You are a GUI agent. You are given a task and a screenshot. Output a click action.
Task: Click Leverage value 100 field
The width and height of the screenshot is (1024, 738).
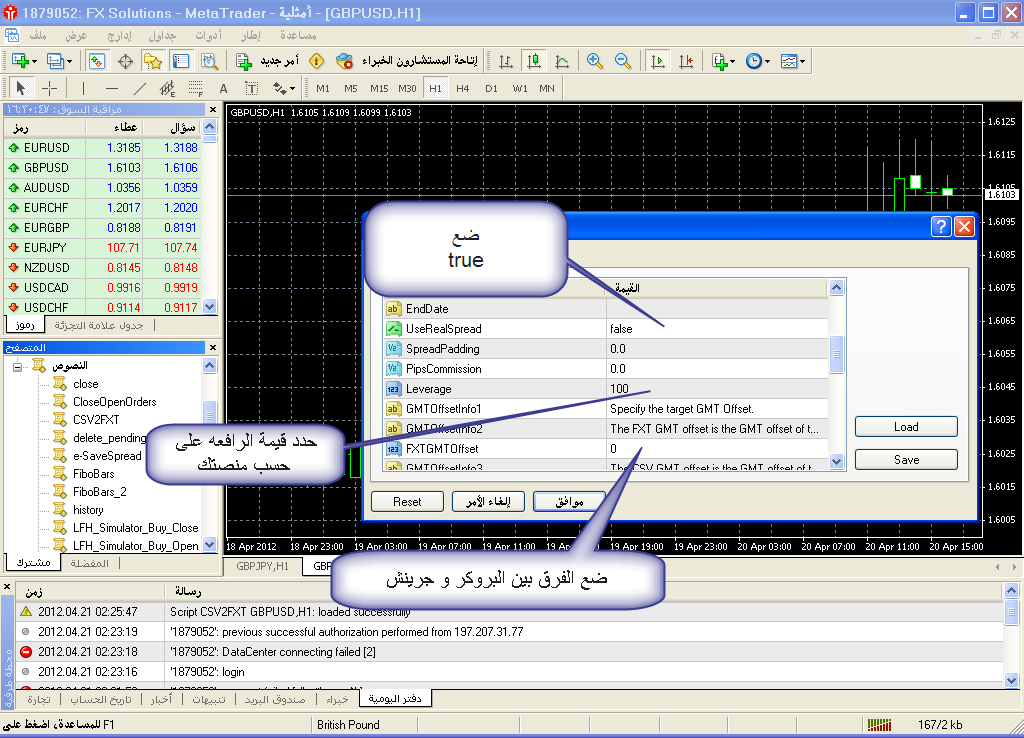click(x=717, y=389)
